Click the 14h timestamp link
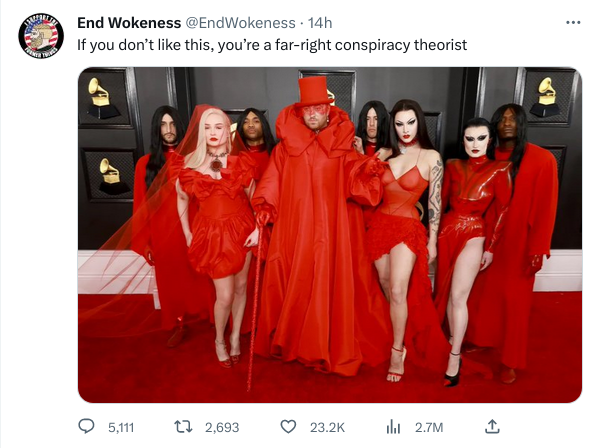This screenshot has width=598, height=448. click(320, 23)
